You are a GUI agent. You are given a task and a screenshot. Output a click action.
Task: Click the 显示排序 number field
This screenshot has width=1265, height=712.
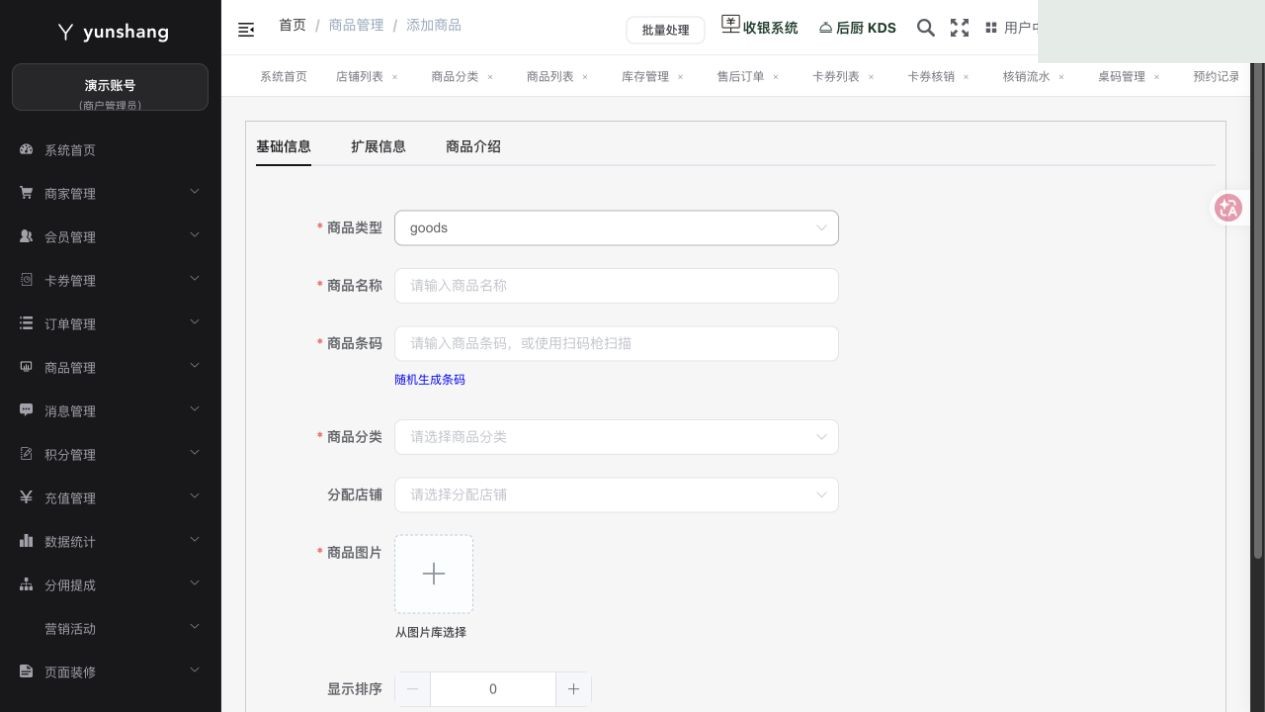pos(493,689)
